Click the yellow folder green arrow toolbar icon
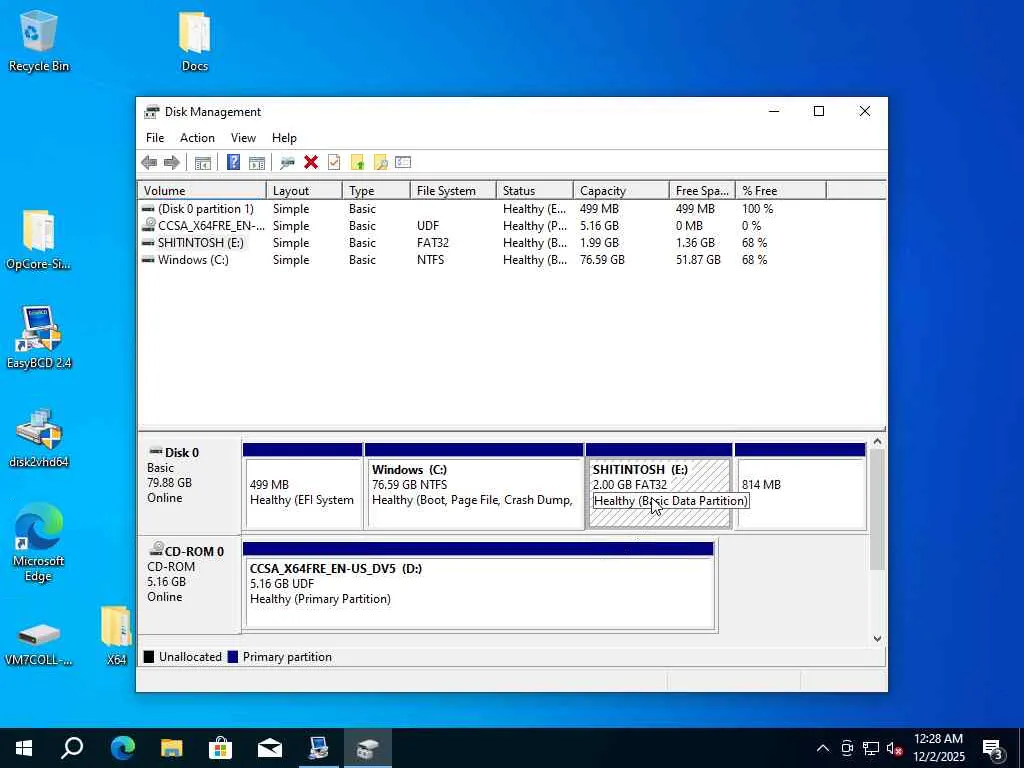This screenshot has height=768, width=1024. coord(357,163)
